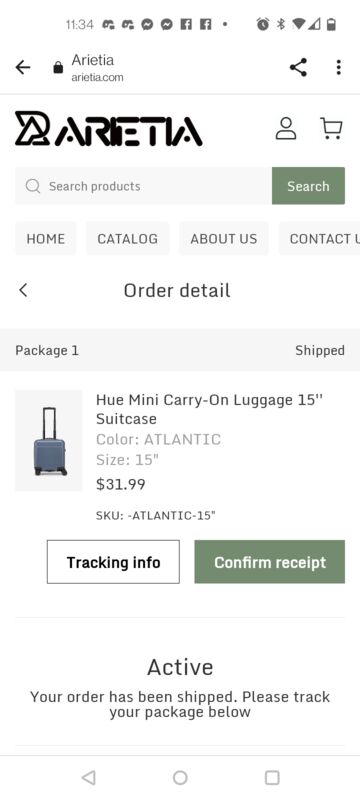Tap Android home circle button
Screen dimensions: 360x800
pos(180,778)
